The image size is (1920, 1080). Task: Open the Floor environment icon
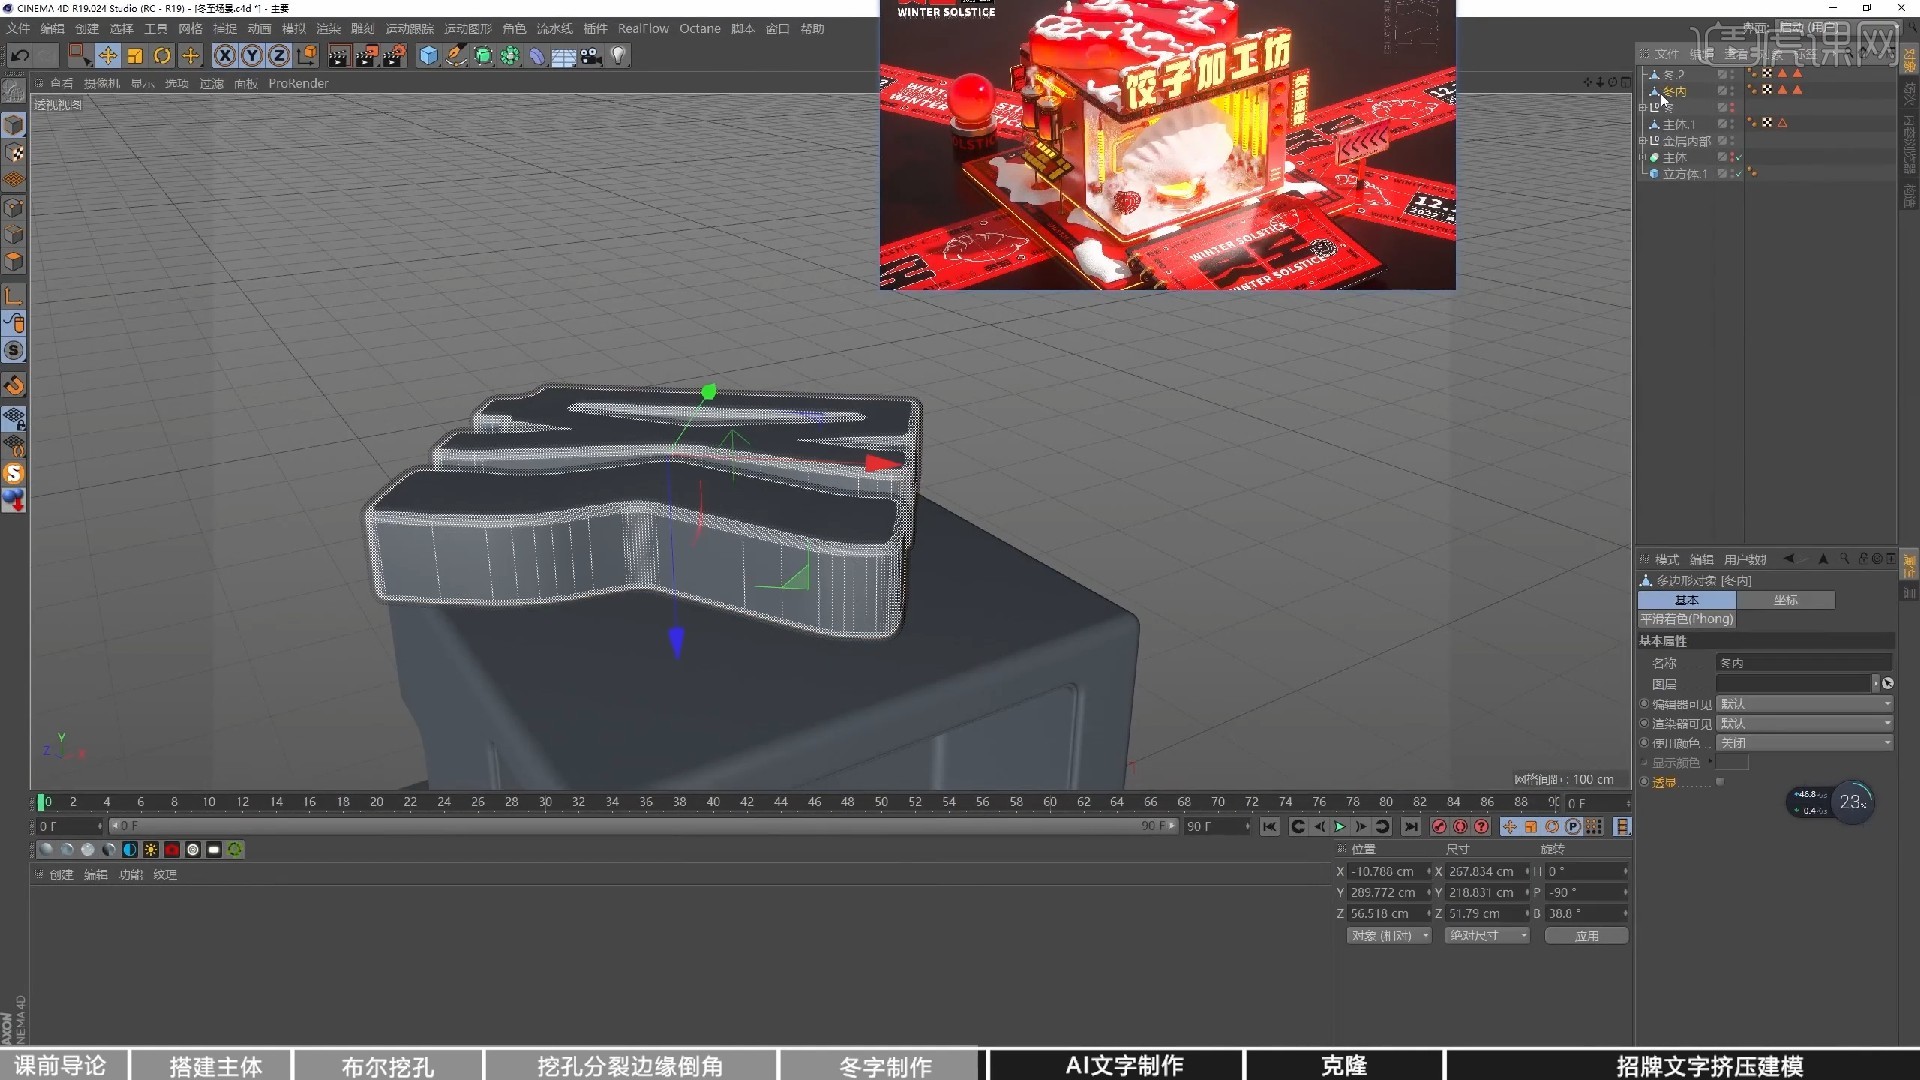pos(564,56)
